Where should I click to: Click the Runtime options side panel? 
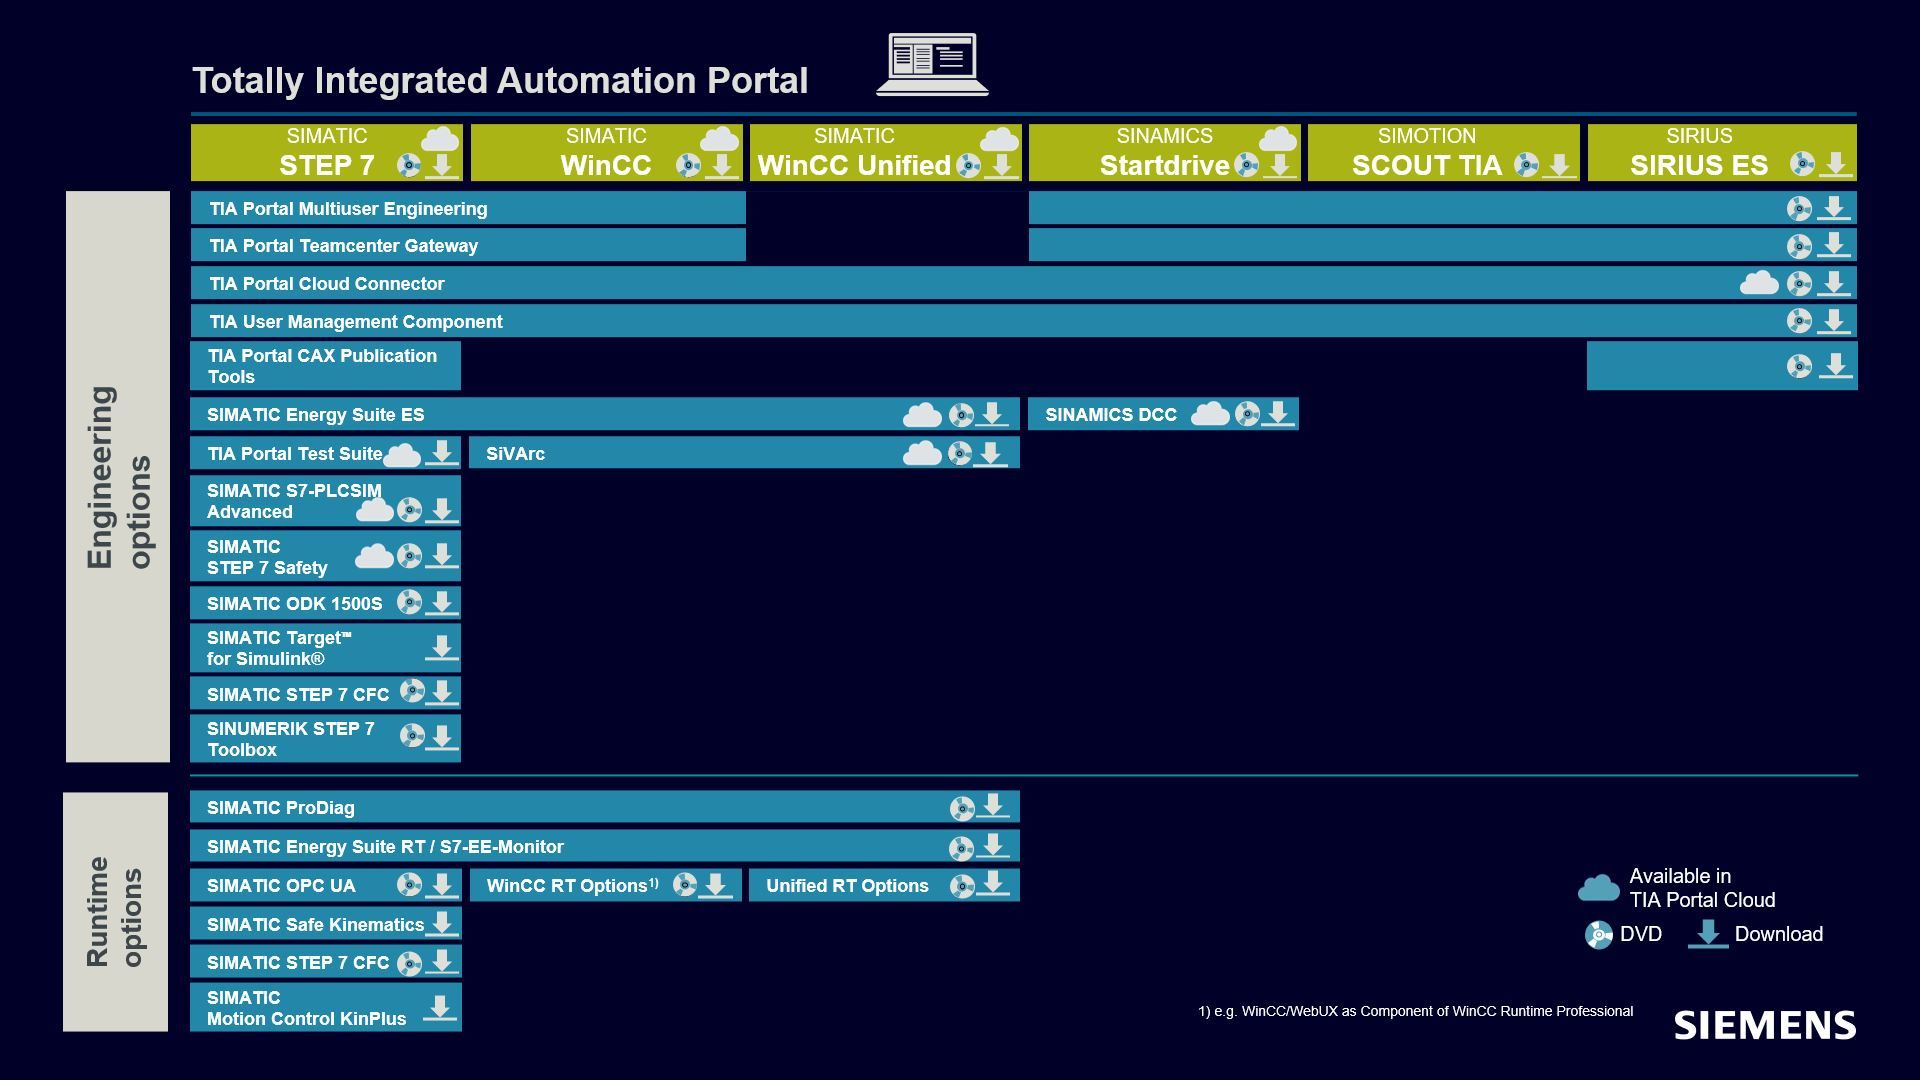tap(115, 912)
